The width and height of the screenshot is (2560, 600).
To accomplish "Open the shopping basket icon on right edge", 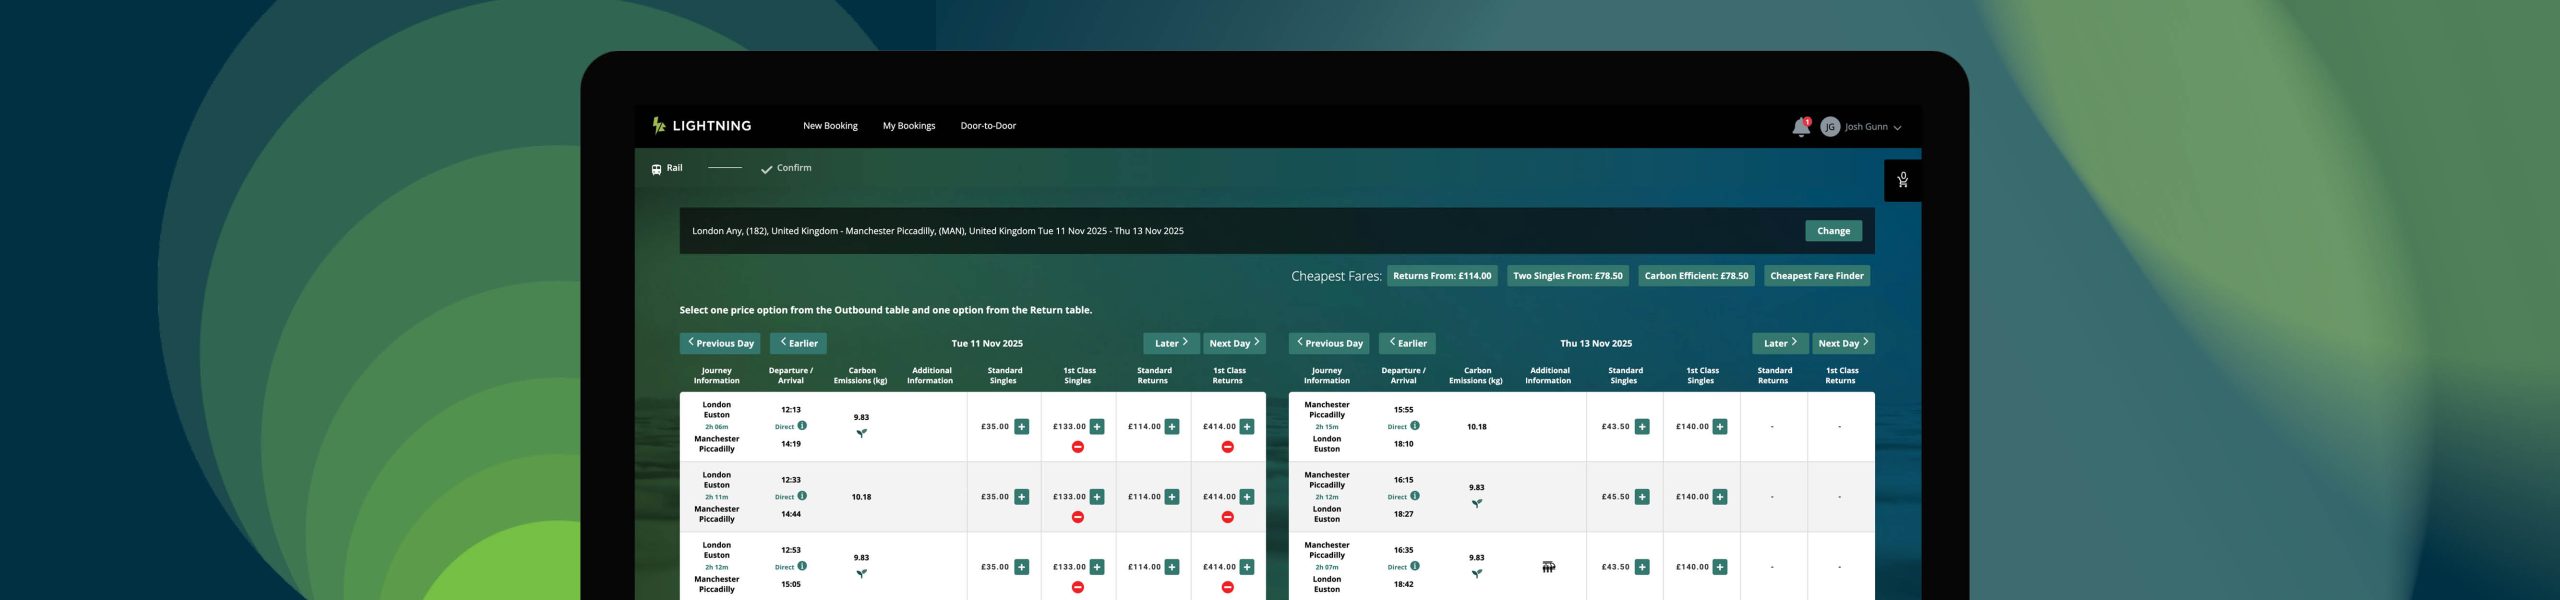I will [x=1902, y=180].
